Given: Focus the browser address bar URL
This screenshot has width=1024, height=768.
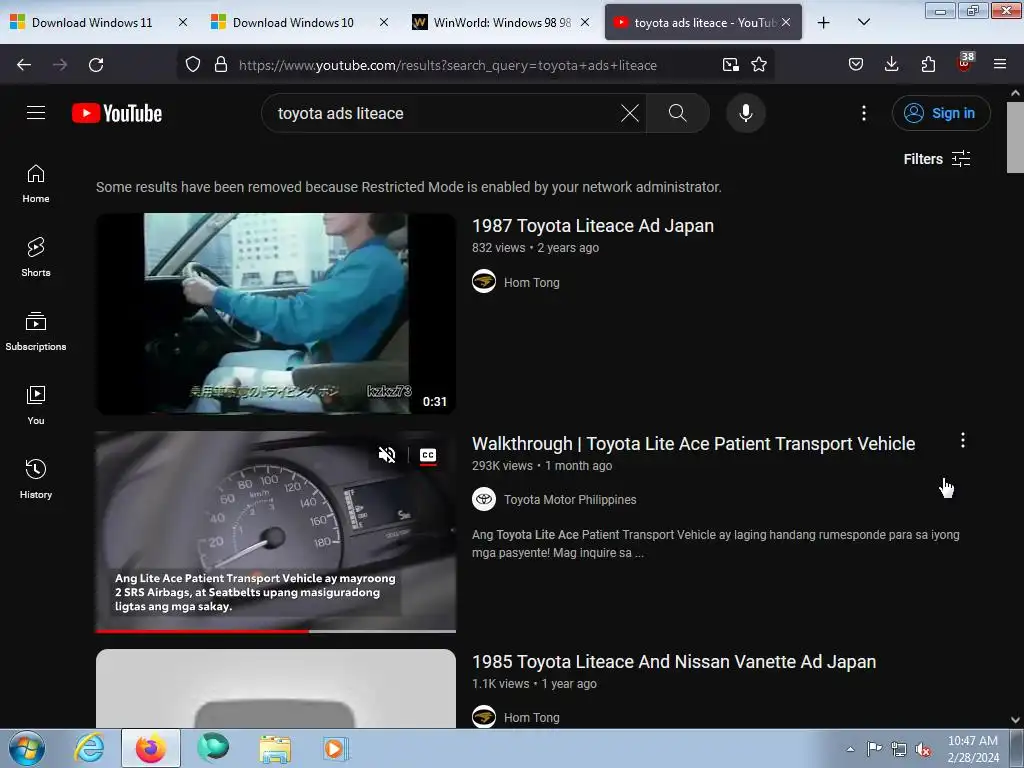Looking at the screenshot, I should coord(447,65).
